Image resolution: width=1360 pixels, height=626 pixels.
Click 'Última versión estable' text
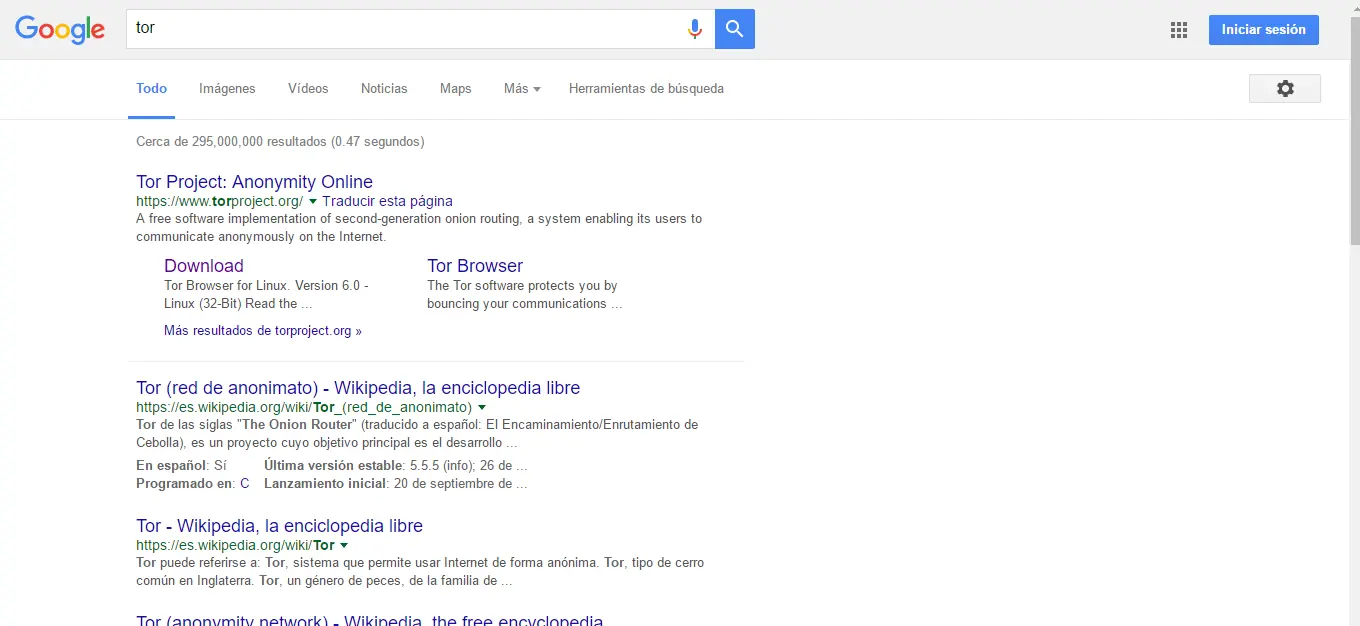[334, 466]
